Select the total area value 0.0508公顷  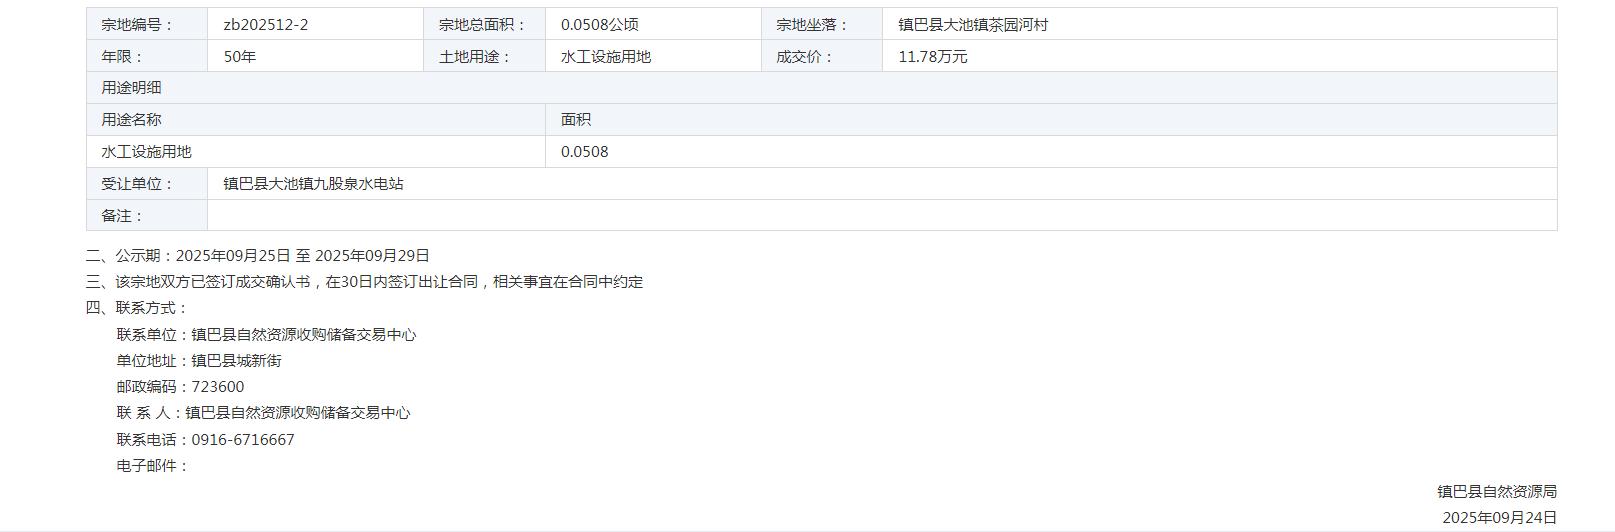click(x=600, y=25)
